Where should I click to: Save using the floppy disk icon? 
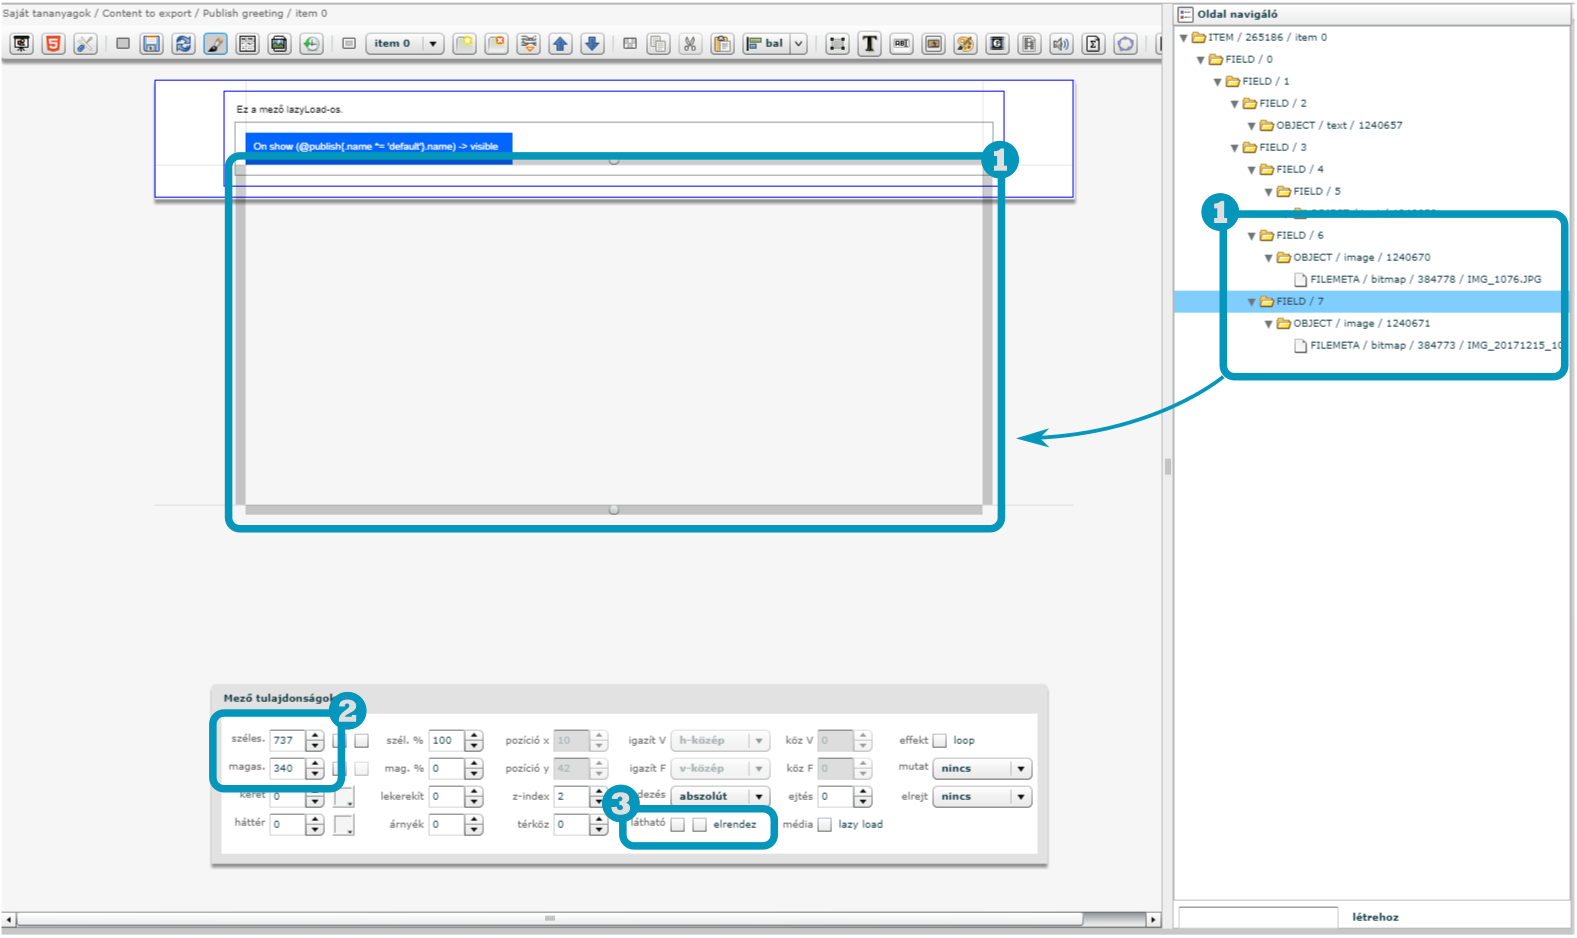coord(151,44)
